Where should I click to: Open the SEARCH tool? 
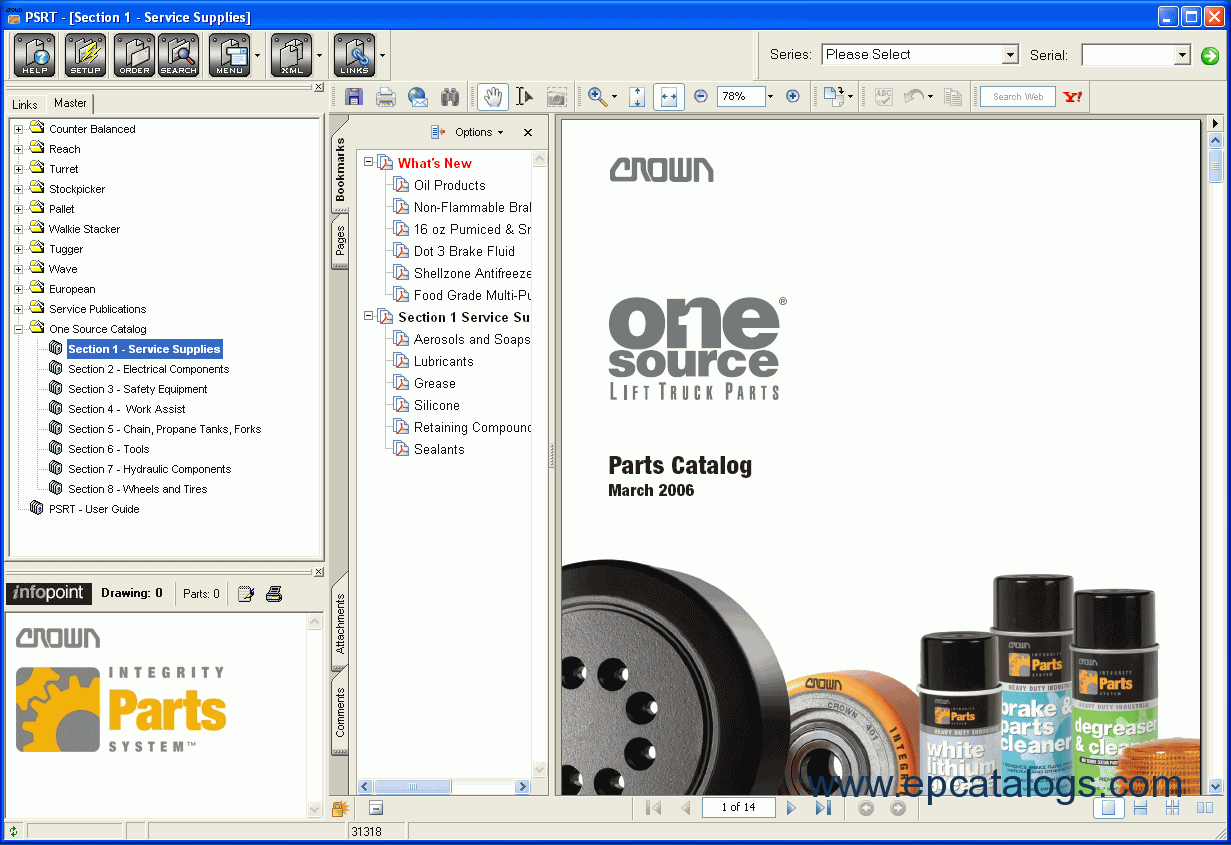coord(179,55)
